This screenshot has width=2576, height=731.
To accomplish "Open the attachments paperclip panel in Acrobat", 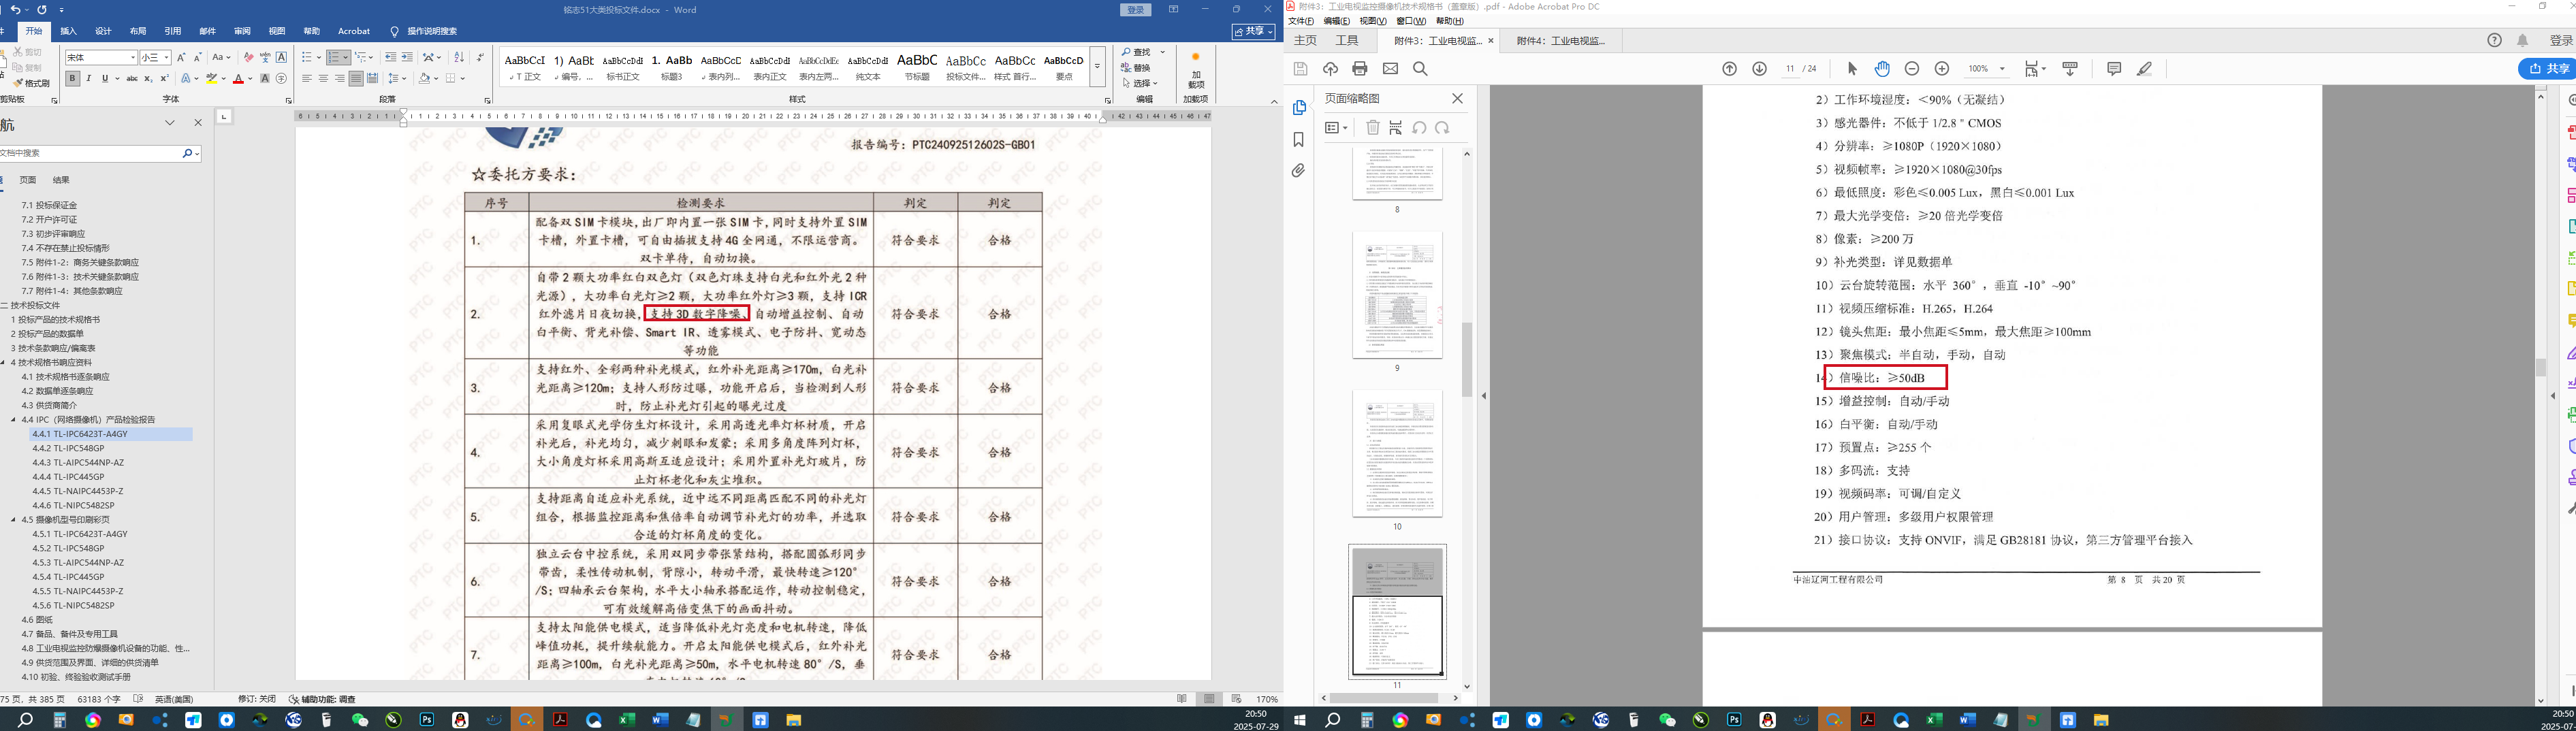I will pyautogui.click(x=1298, y=171).
